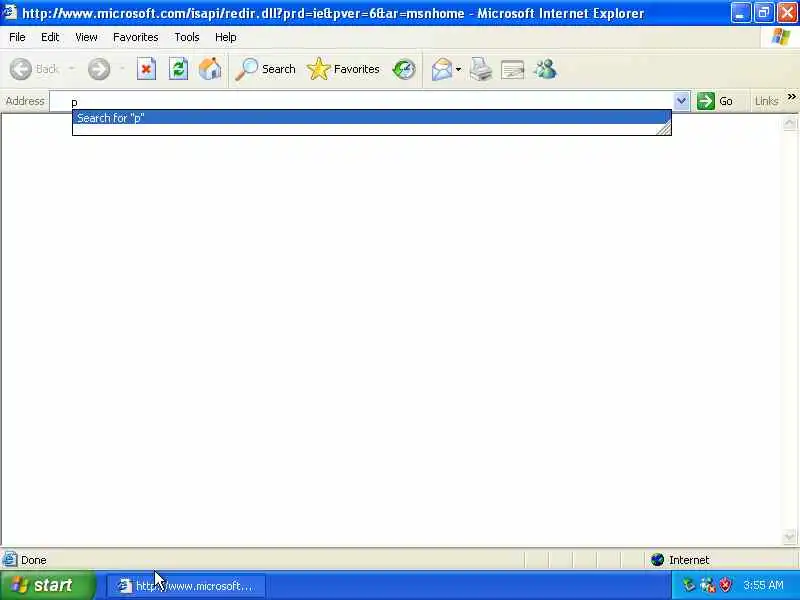Screen dimensions: 800x600
Task: Click the Mail envelope icon
Action: click(442, 69)
